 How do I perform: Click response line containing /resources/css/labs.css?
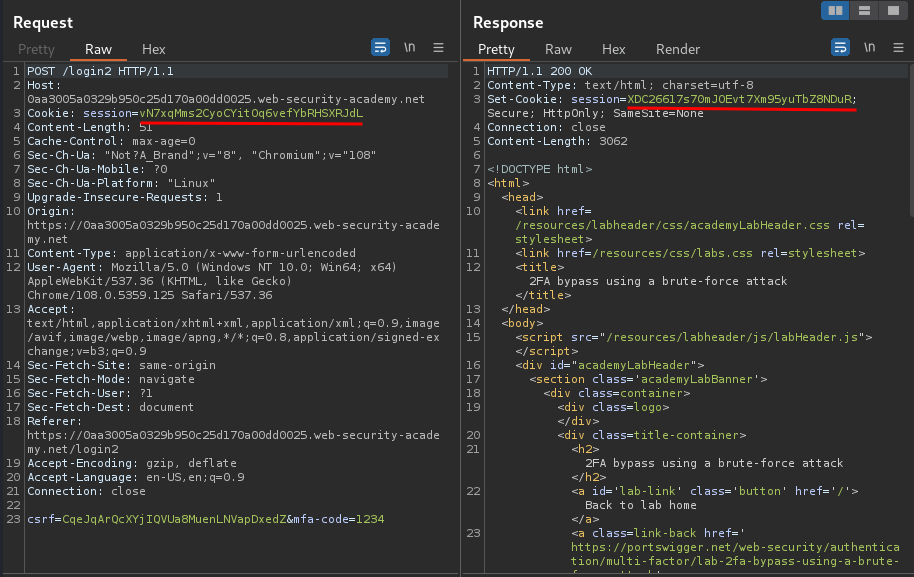690,253
